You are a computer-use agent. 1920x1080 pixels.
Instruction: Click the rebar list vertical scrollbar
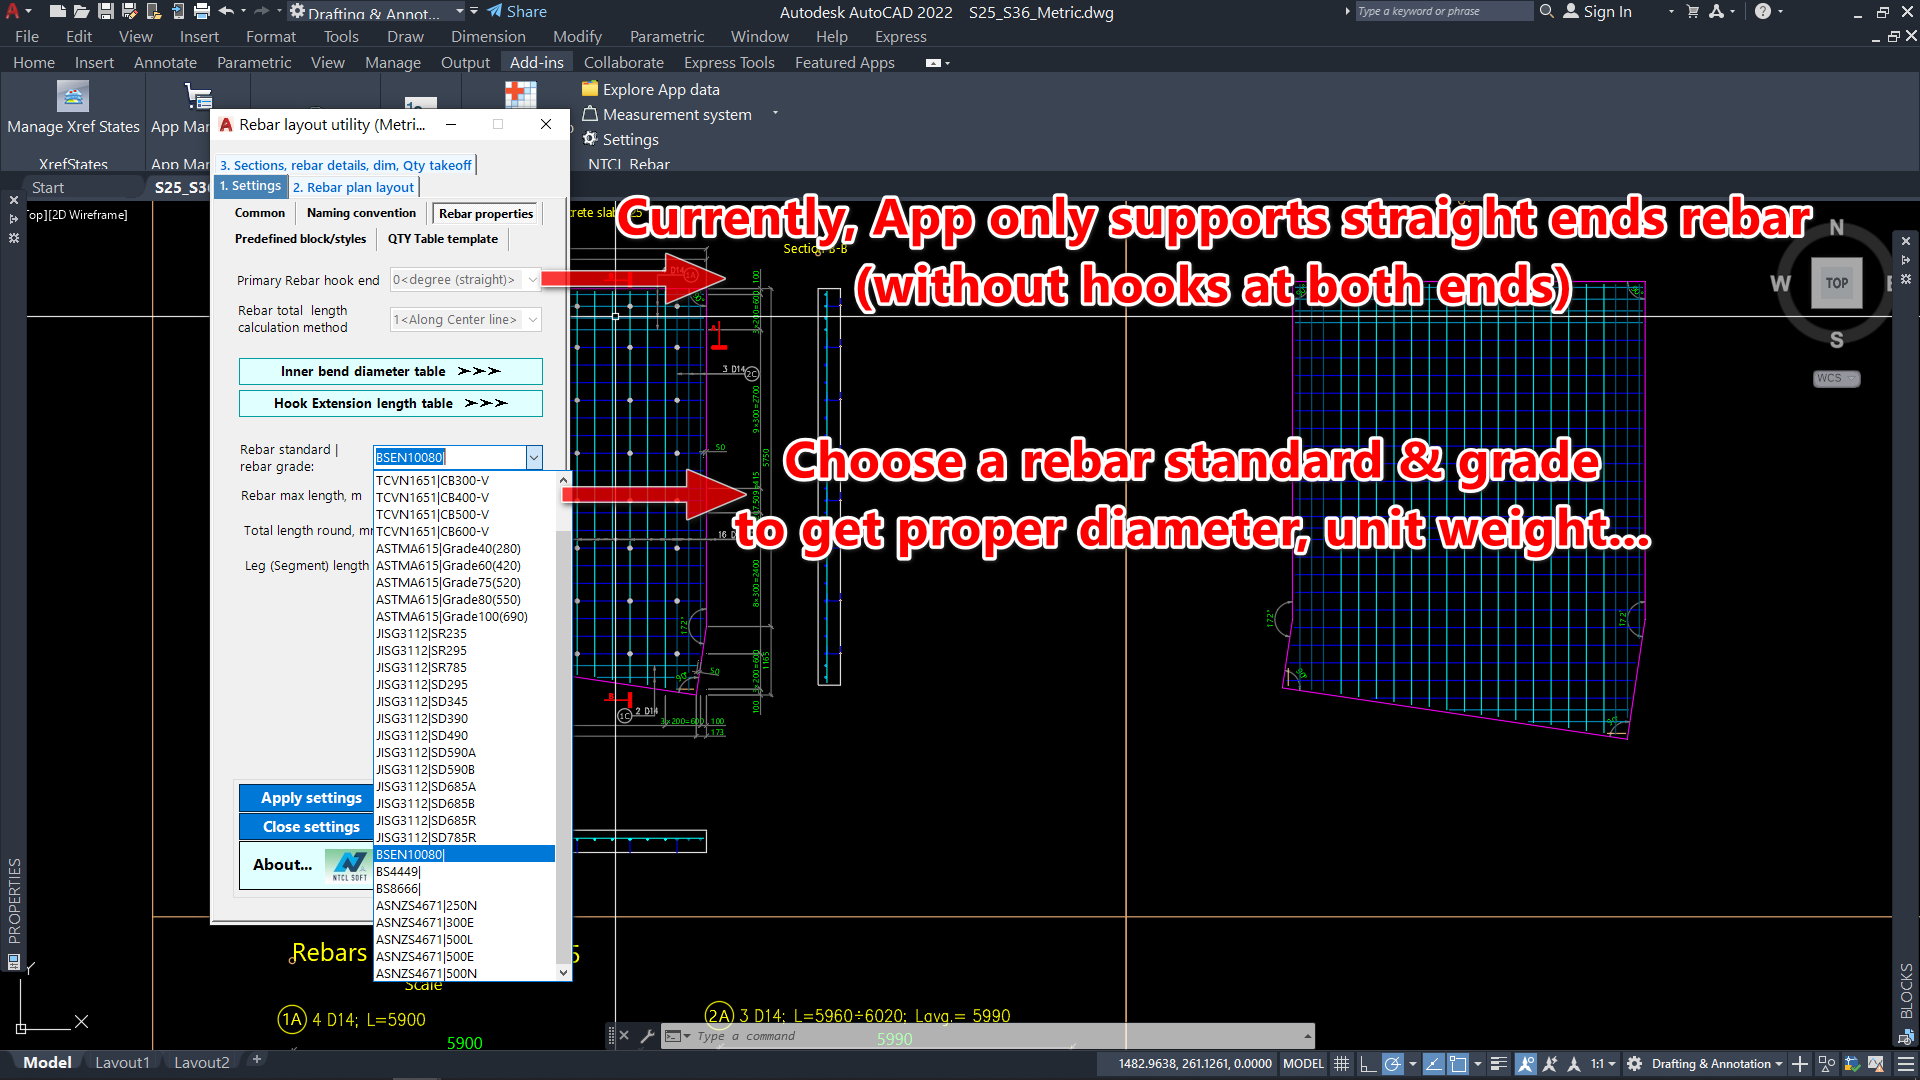(563, 700)
